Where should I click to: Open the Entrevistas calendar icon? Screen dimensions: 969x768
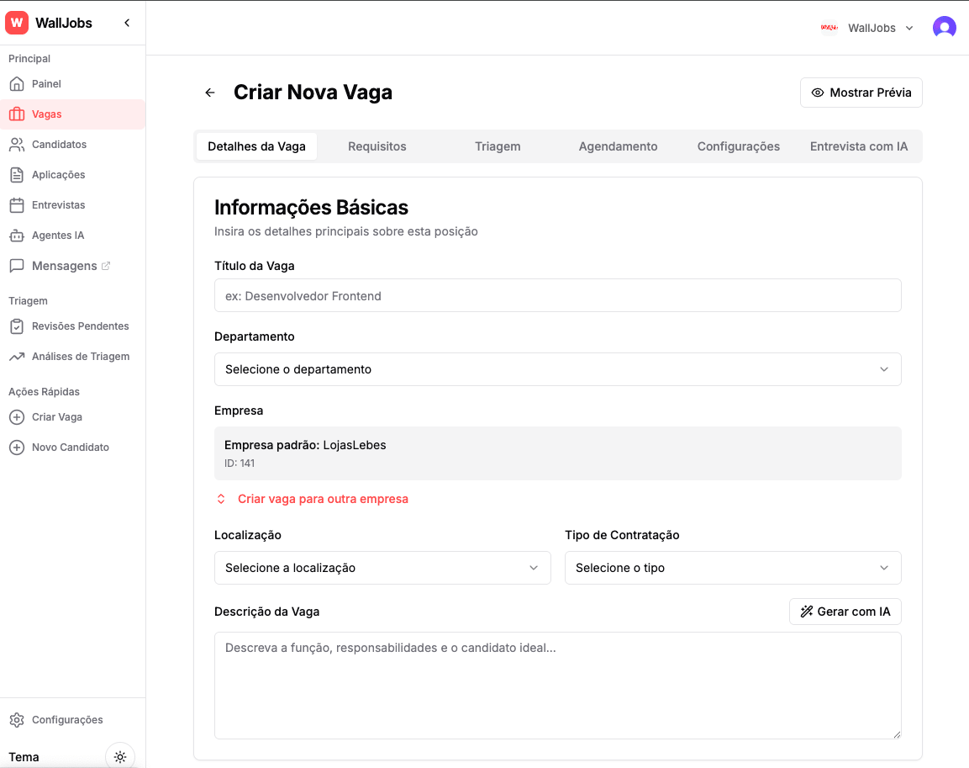coord(17,204)
